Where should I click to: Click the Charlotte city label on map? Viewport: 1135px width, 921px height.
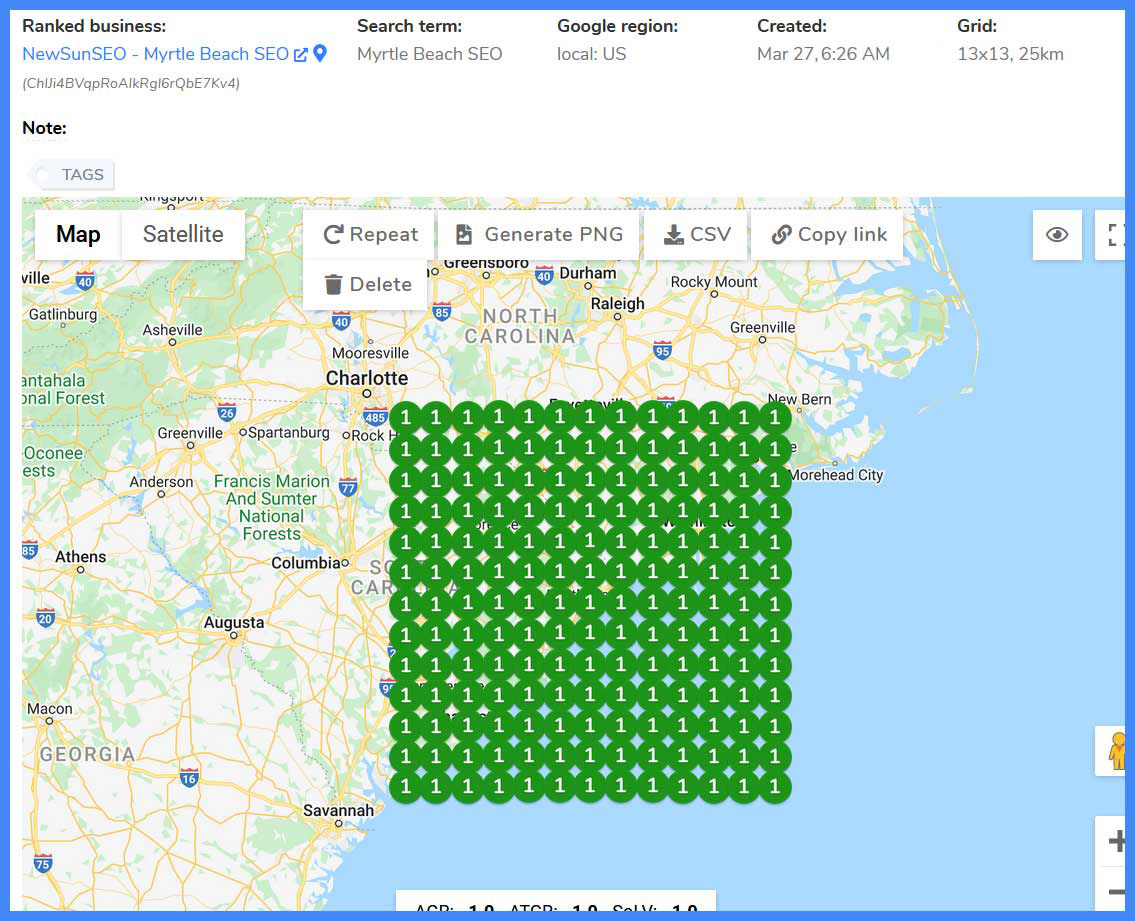pyautogui.click(x=367, y=378)
